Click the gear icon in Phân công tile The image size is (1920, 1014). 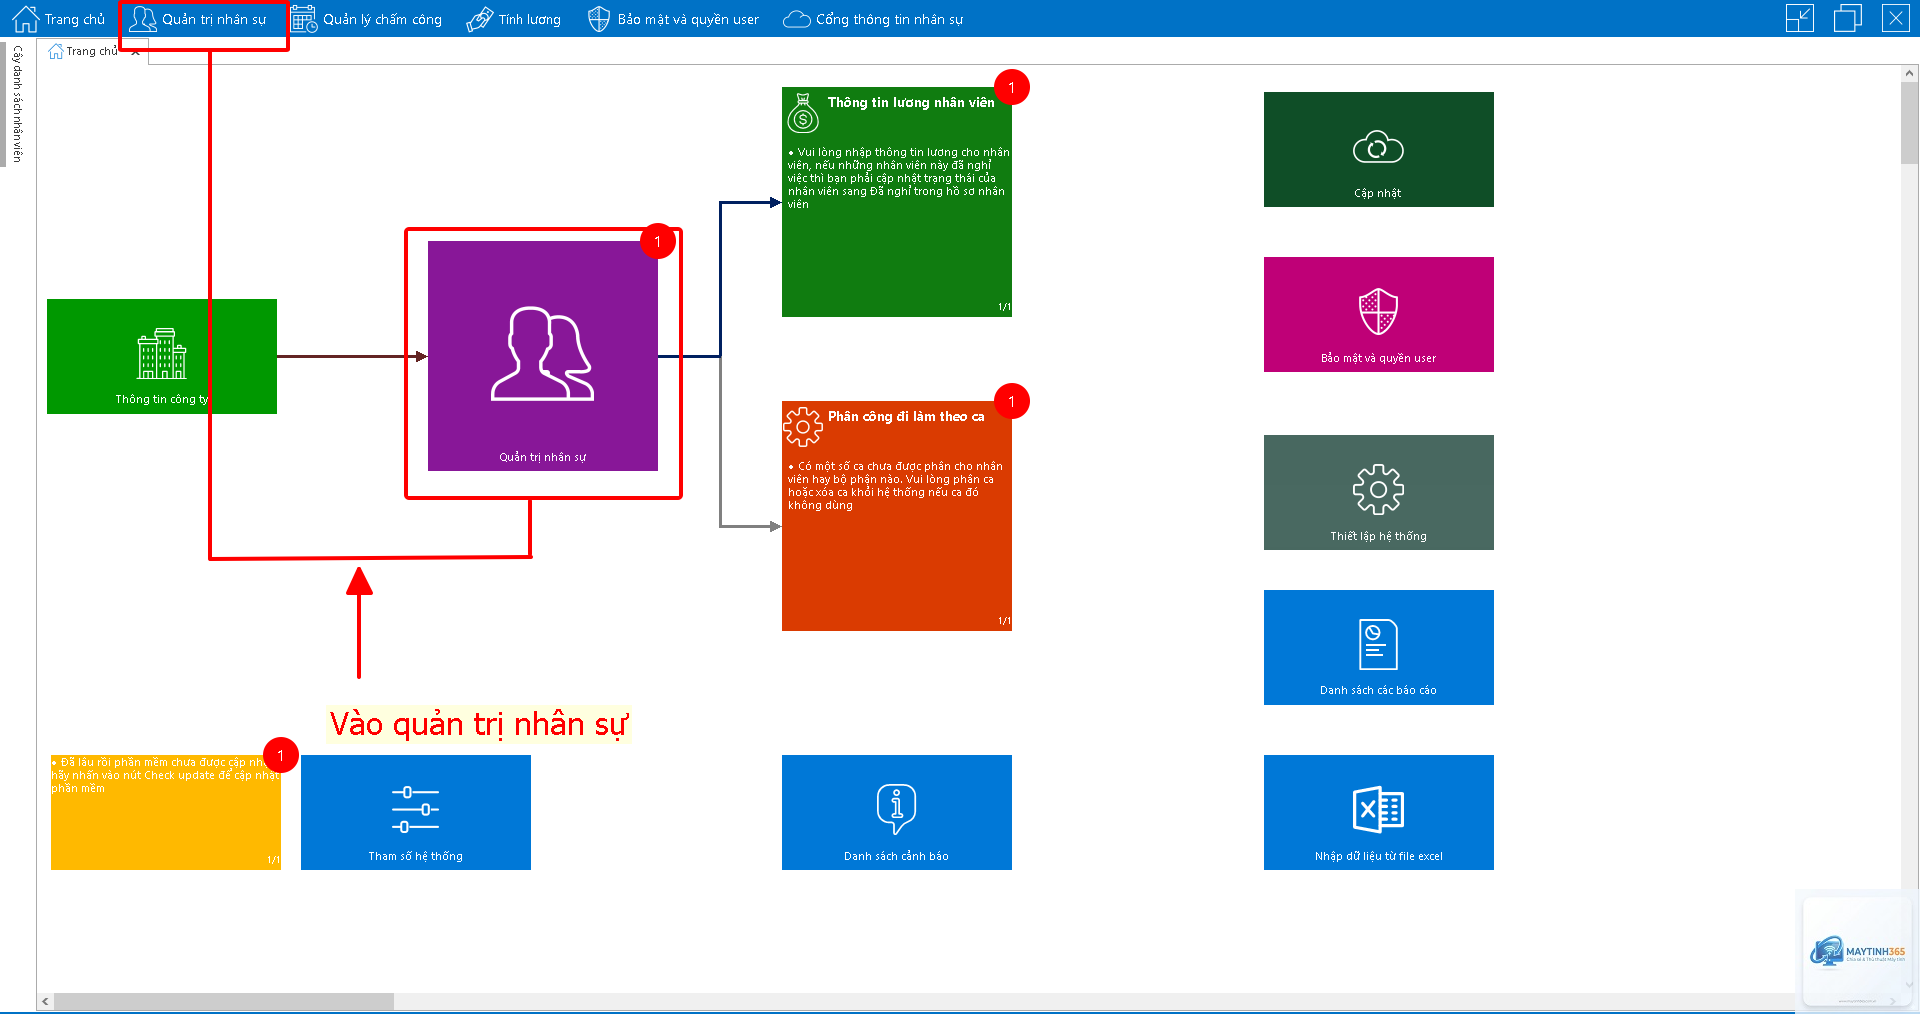coord(803,427)
